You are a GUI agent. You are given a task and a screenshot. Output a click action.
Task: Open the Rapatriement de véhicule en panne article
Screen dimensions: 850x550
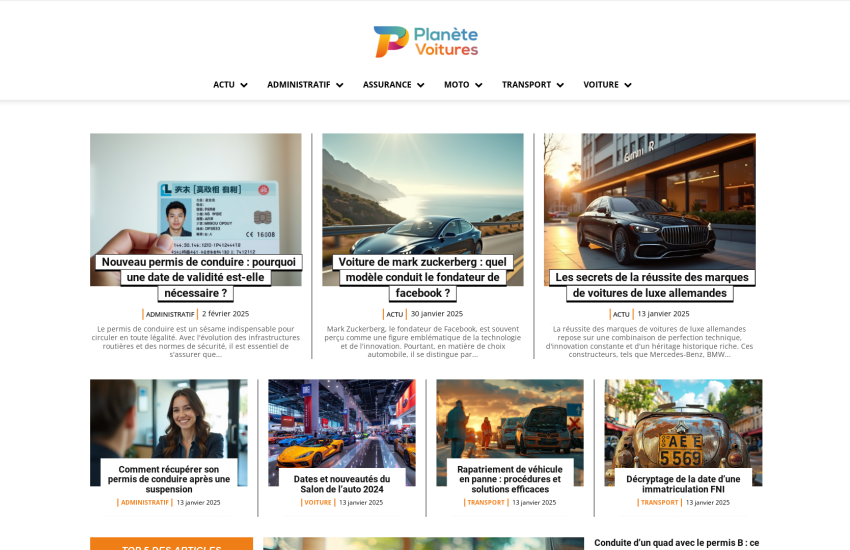[510, 479]
